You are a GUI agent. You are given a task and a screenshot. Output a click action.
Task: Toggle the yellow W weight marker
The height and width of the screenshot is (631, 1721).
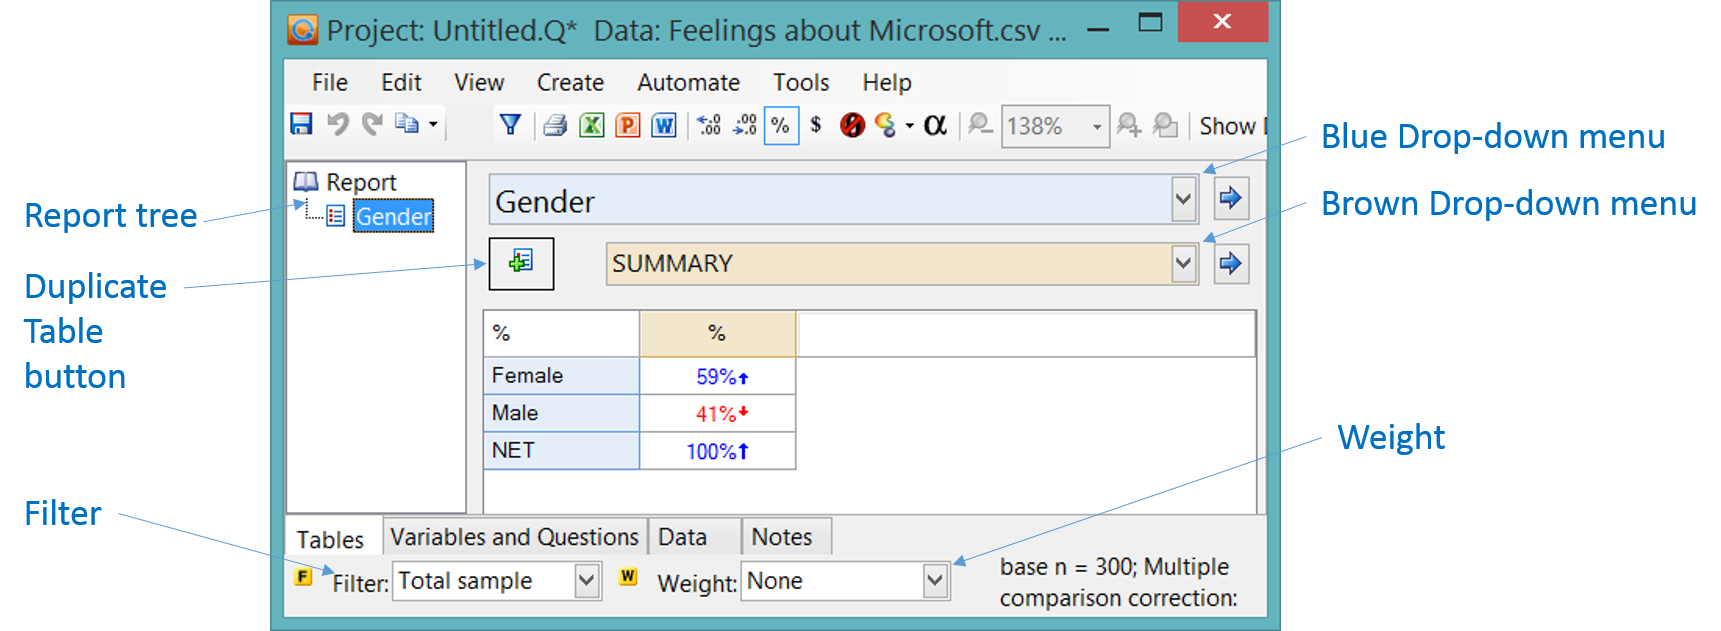(628, 577)
